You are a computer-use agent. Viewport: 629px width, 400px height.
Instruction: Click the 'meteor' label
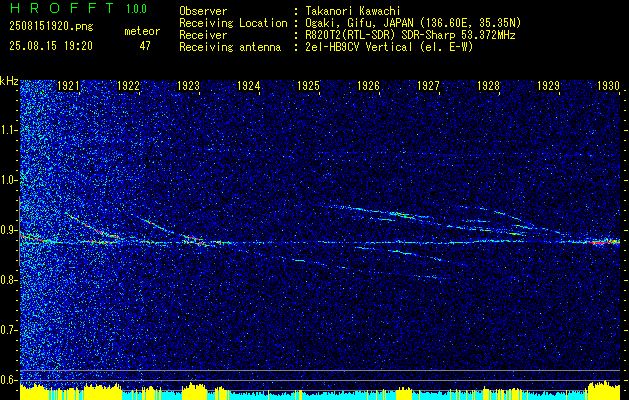pyautogui.click(x=142, y=31)
